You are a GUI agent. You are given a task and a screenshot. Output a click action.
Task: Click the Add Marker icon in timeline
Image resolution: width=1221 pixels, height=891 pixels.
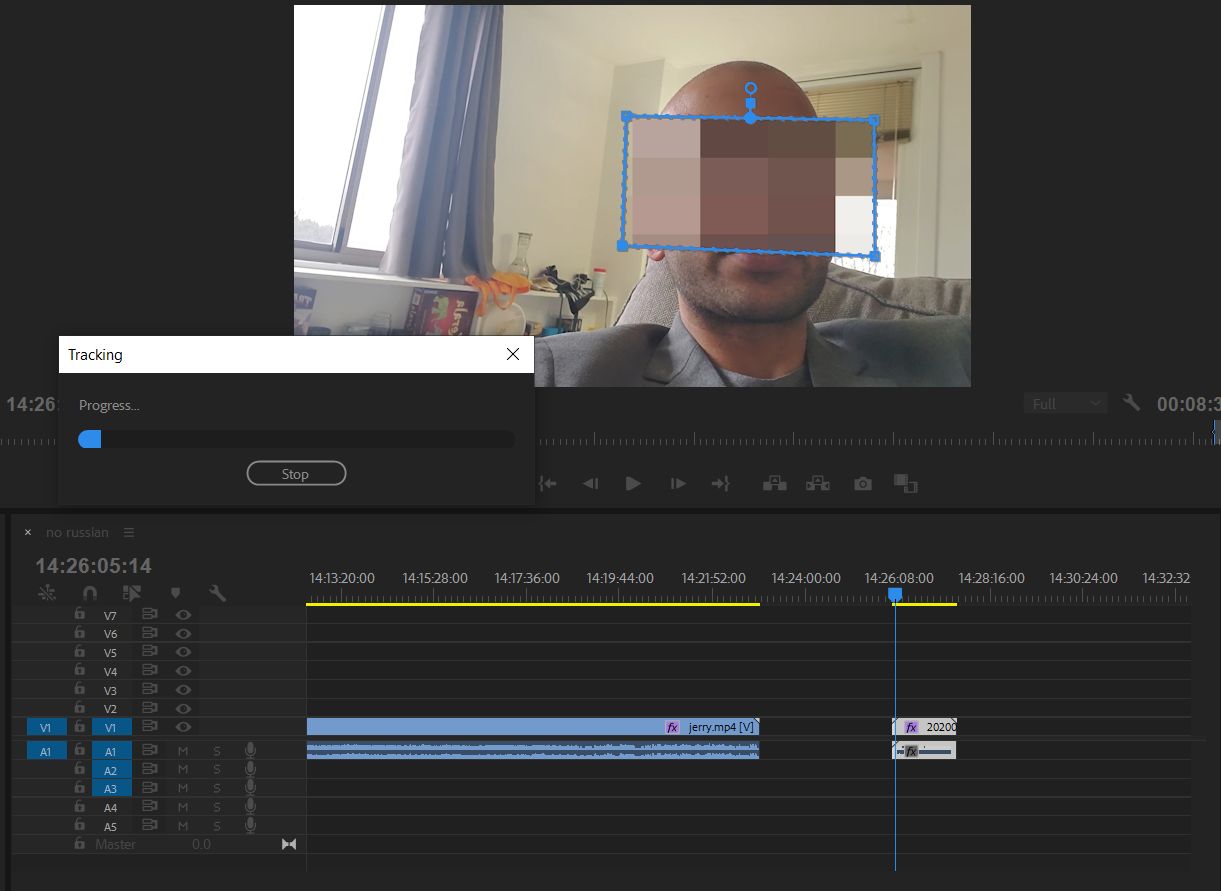pos(175,593)
